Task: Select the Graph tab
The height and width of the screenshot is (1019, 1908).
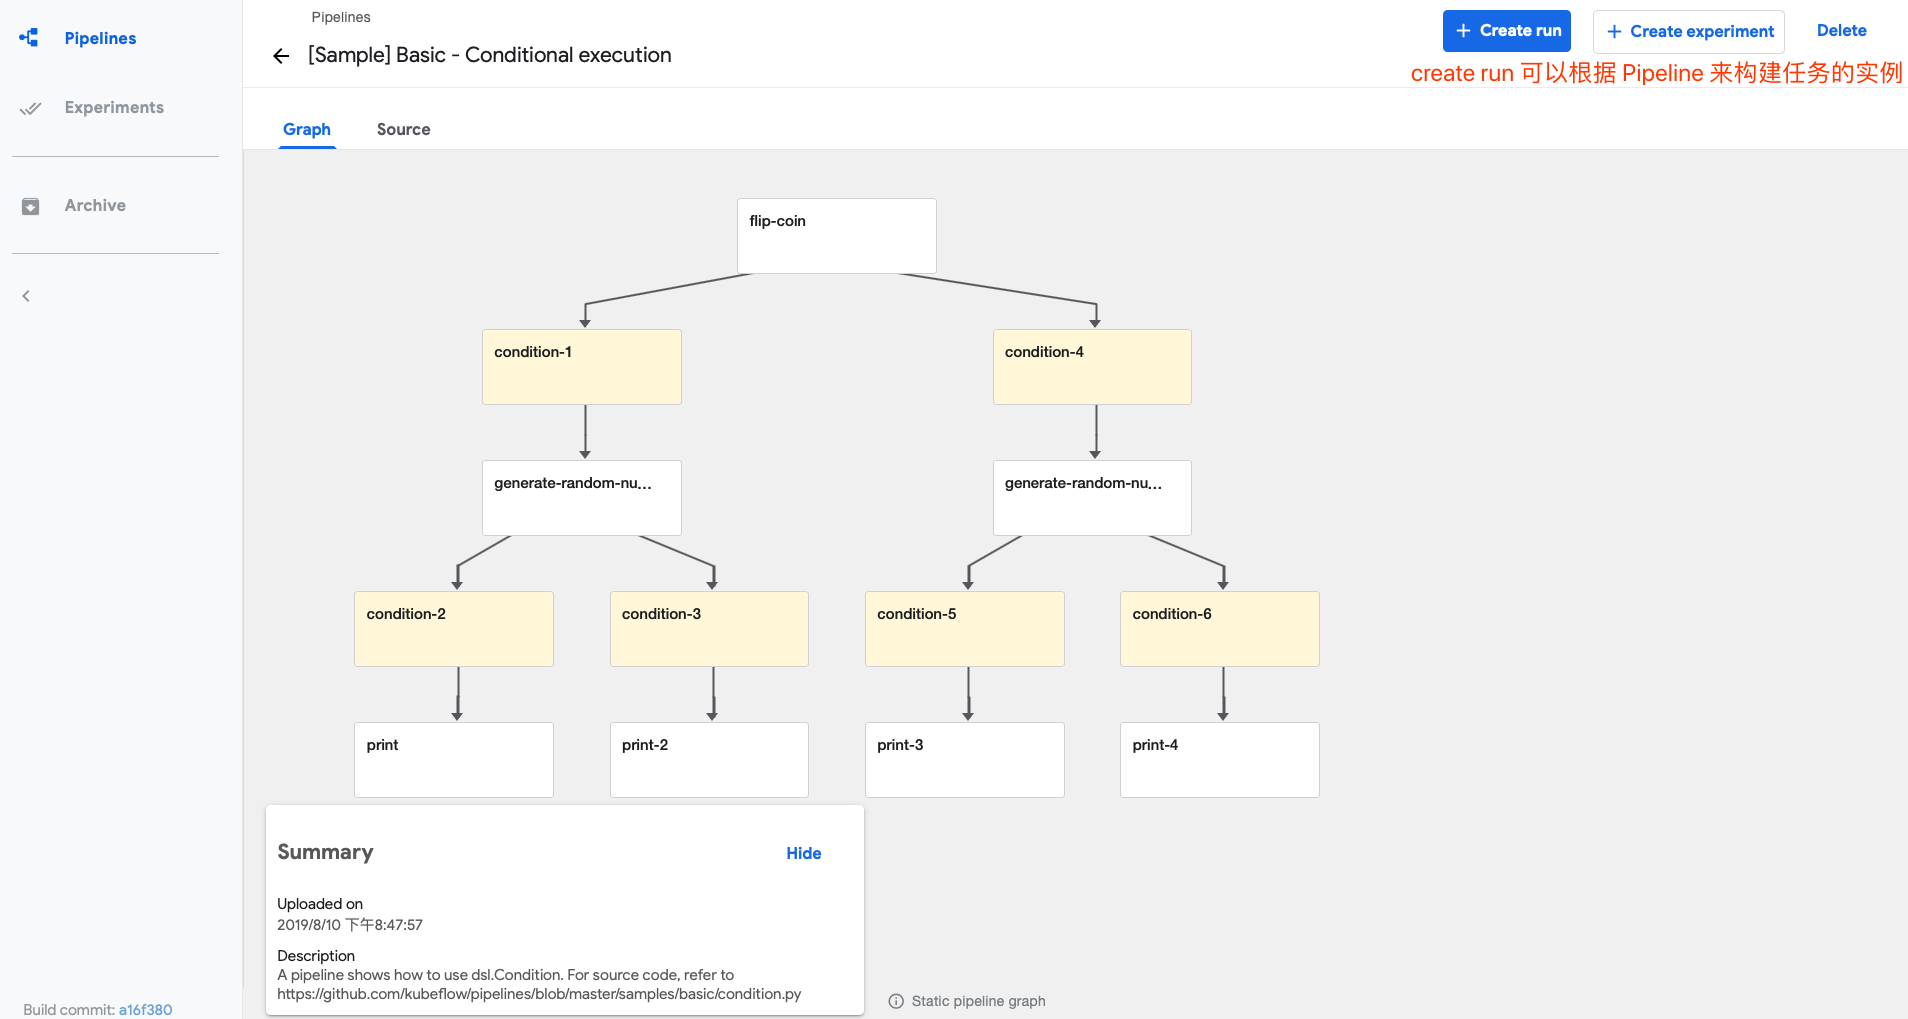Action: [306, 129]
